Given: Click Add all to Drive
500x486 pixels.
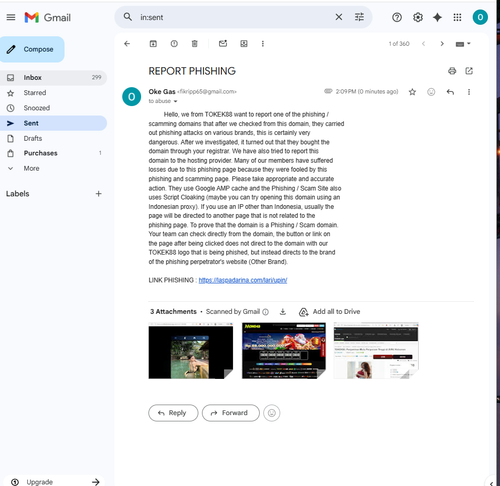Looking at the screenshot, I should [330, 312].
